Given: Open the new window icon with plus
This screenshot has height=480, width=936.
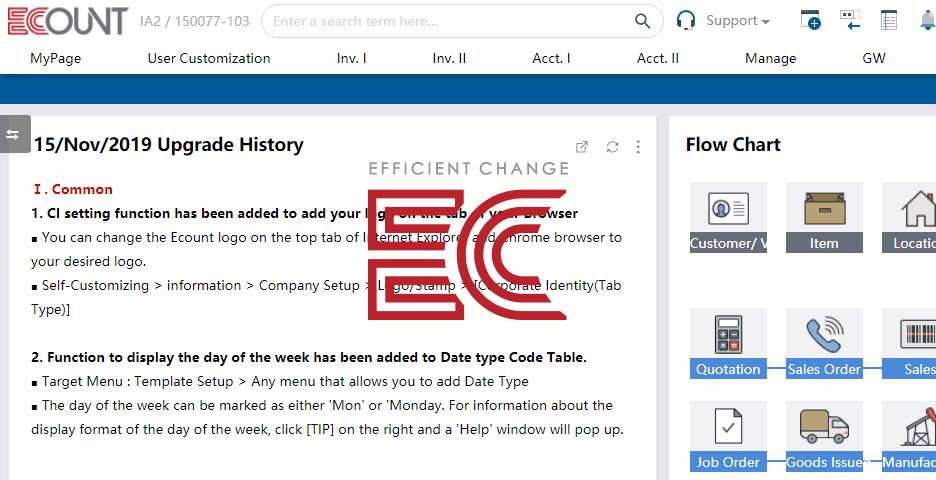Looking at the screenshot, I should tap(811, 20).
